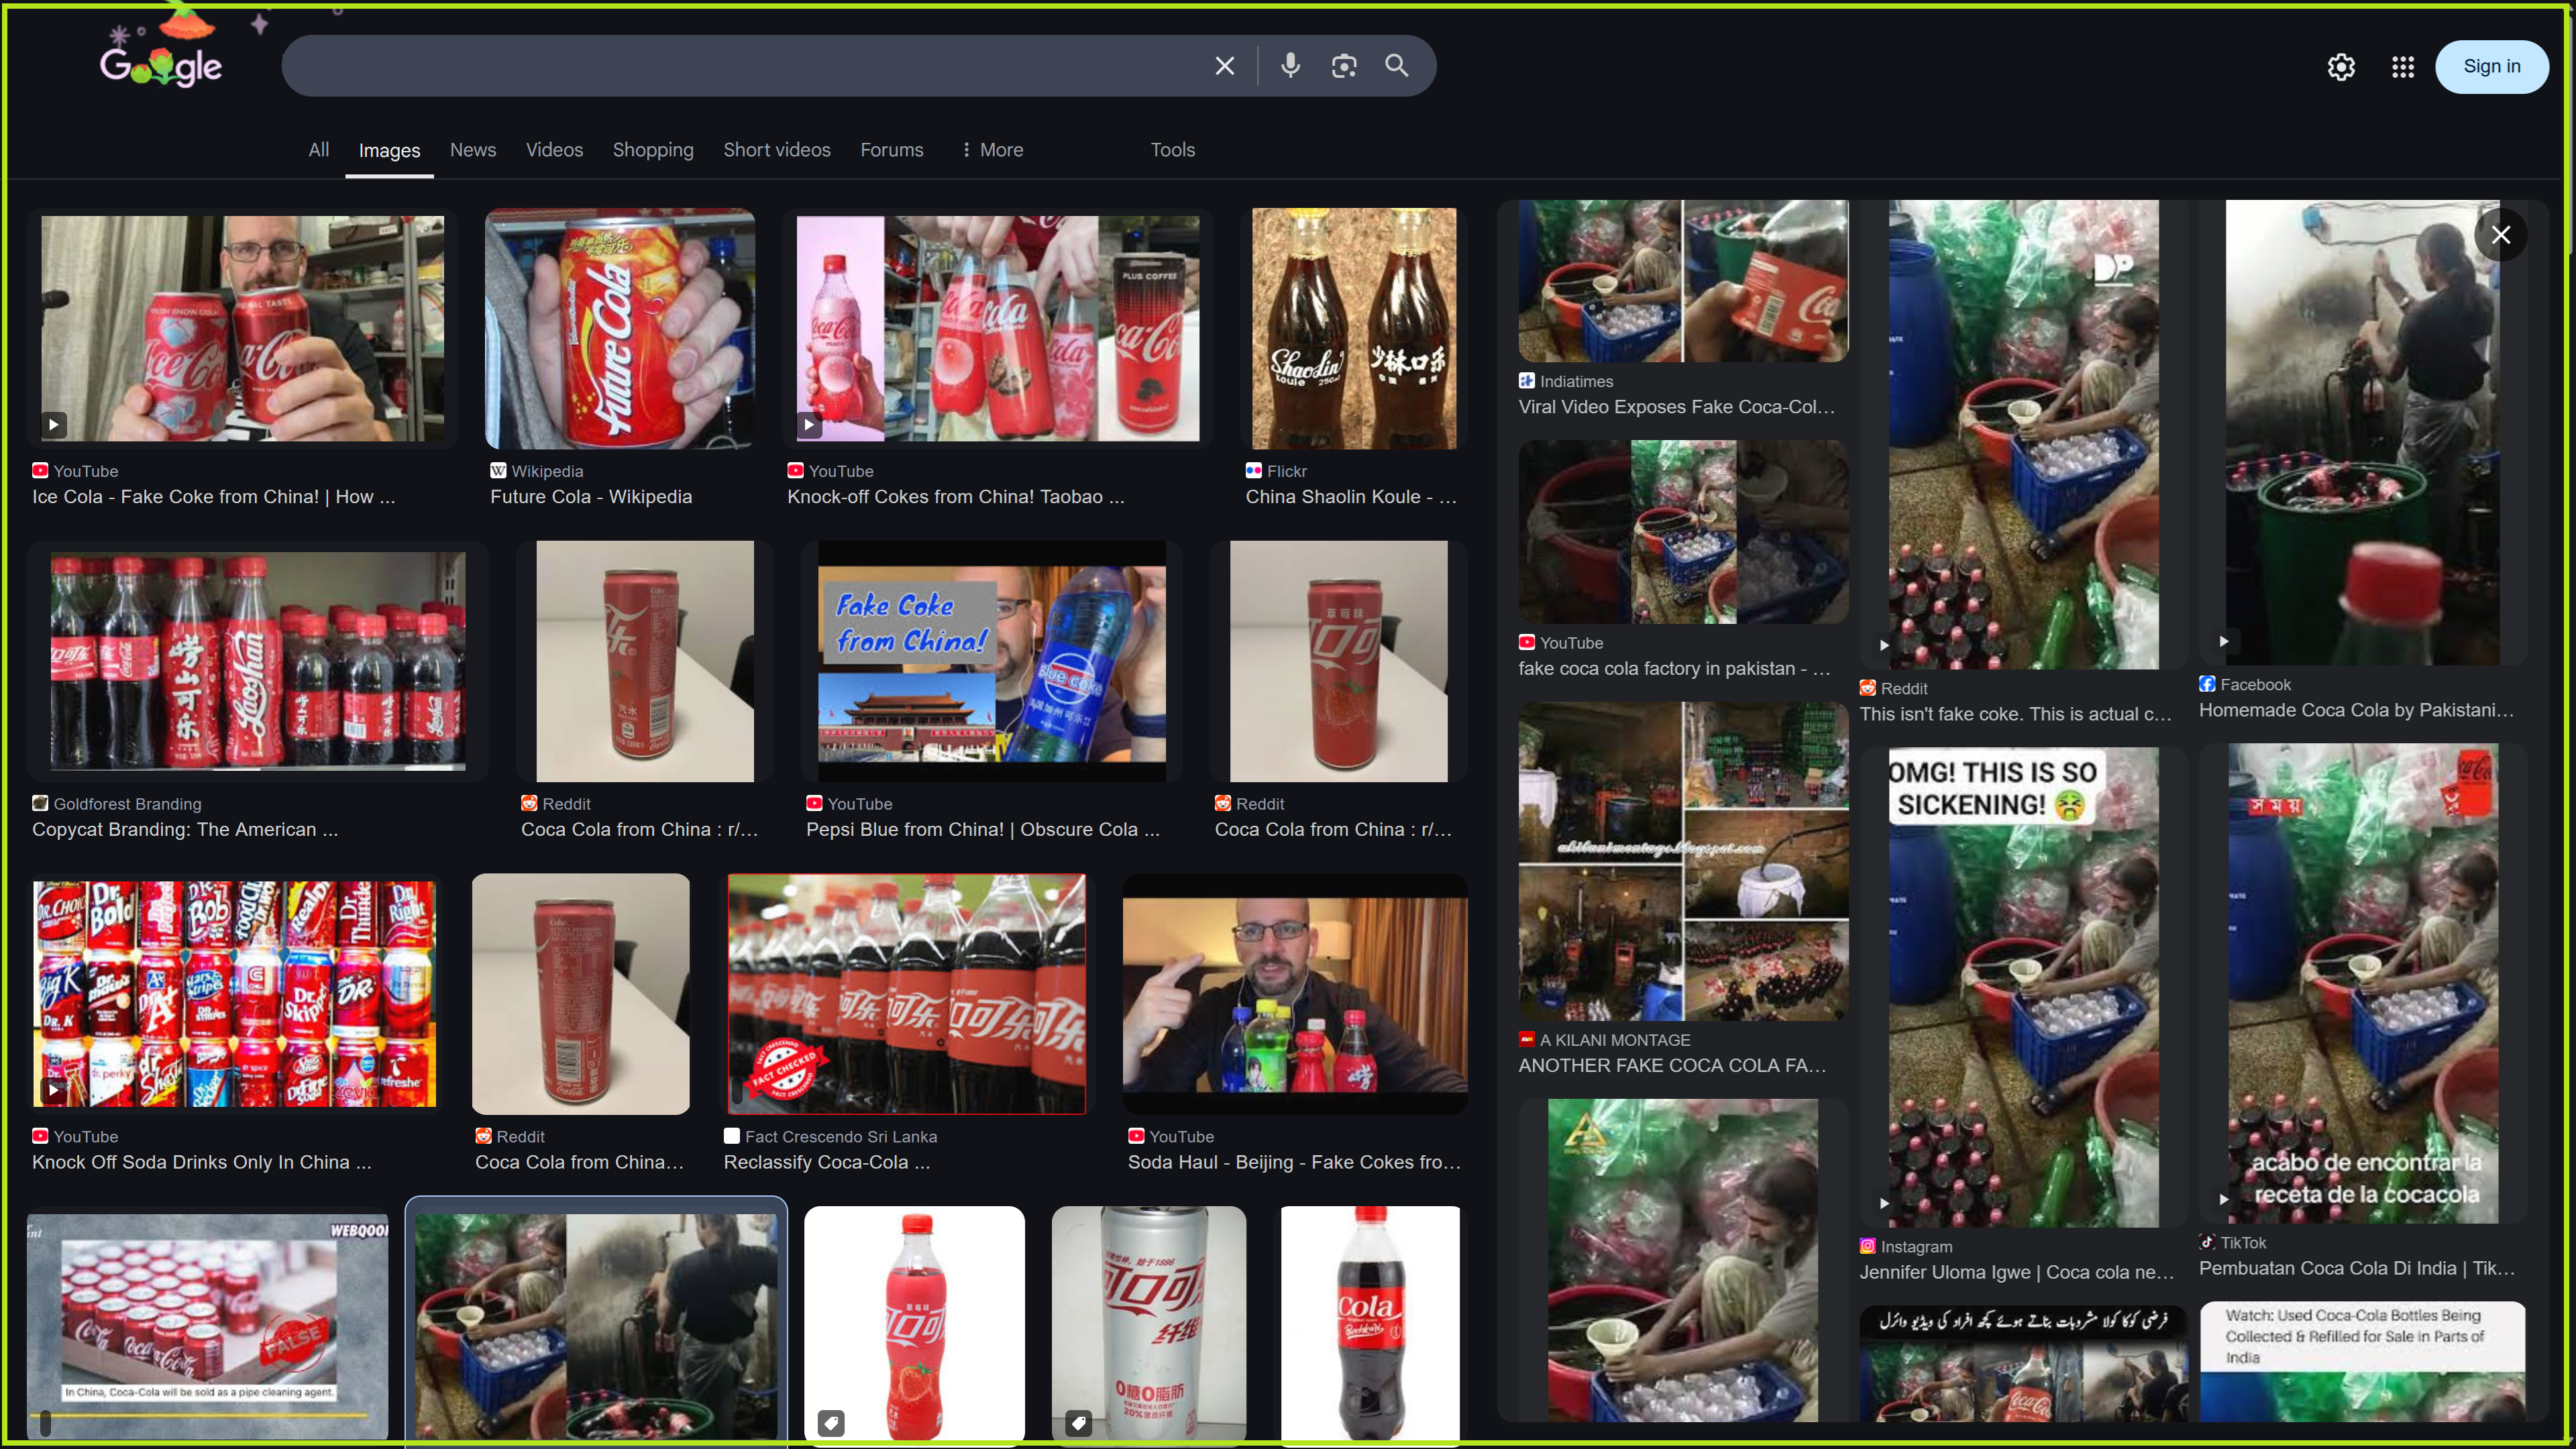Open the Short videos tab

(x=777, y=150)
